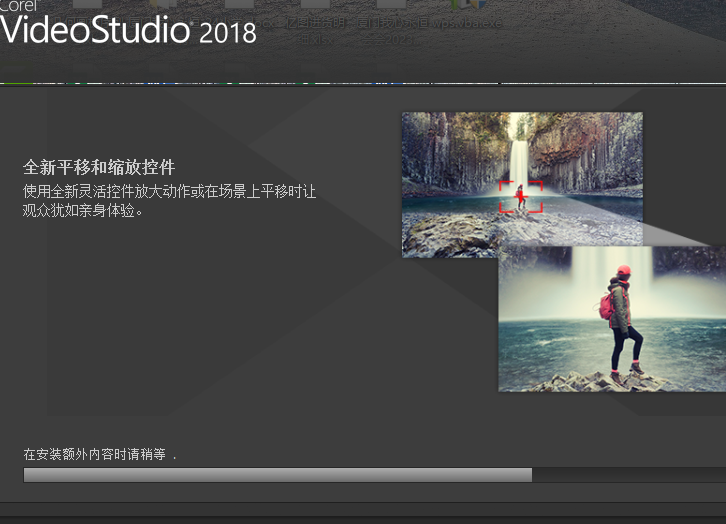Screen dimensions: 726x524
Task: Click the VideoStudio 2018 logo title
Action: tap(128, 30)
